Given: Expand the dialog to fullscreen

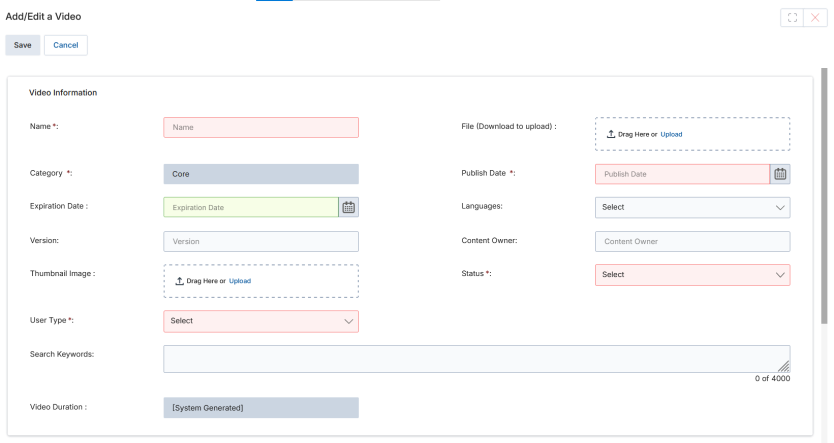Looking at the screenshot, I should click(792, 18).
